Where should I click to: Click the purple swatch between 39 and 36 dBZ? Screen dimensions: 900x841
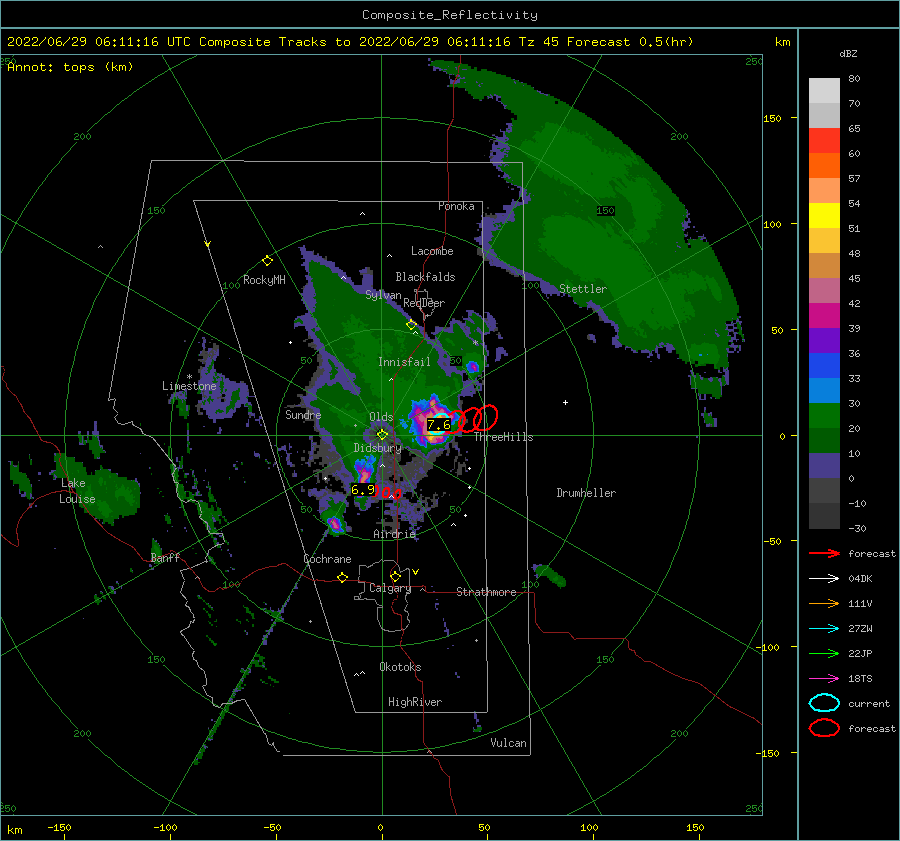click(x=824, y=341)
